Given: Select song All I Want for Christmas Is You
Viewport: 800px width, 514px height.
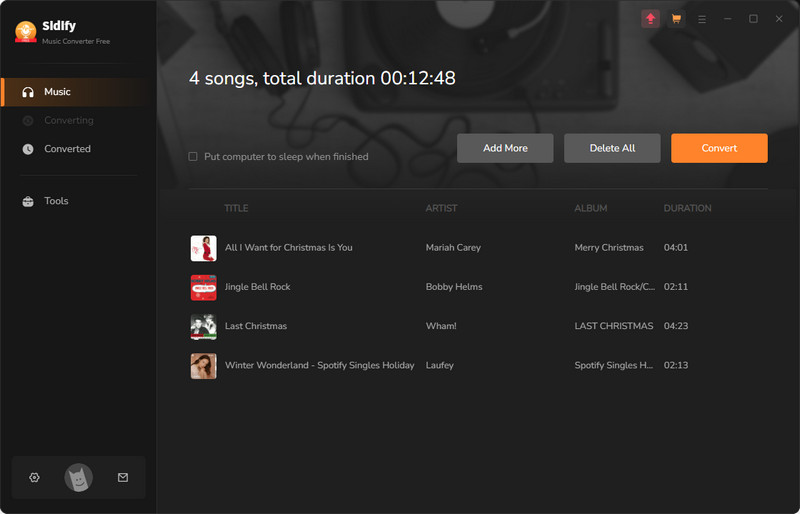Looking at the screenshot, I should point(289,248).
